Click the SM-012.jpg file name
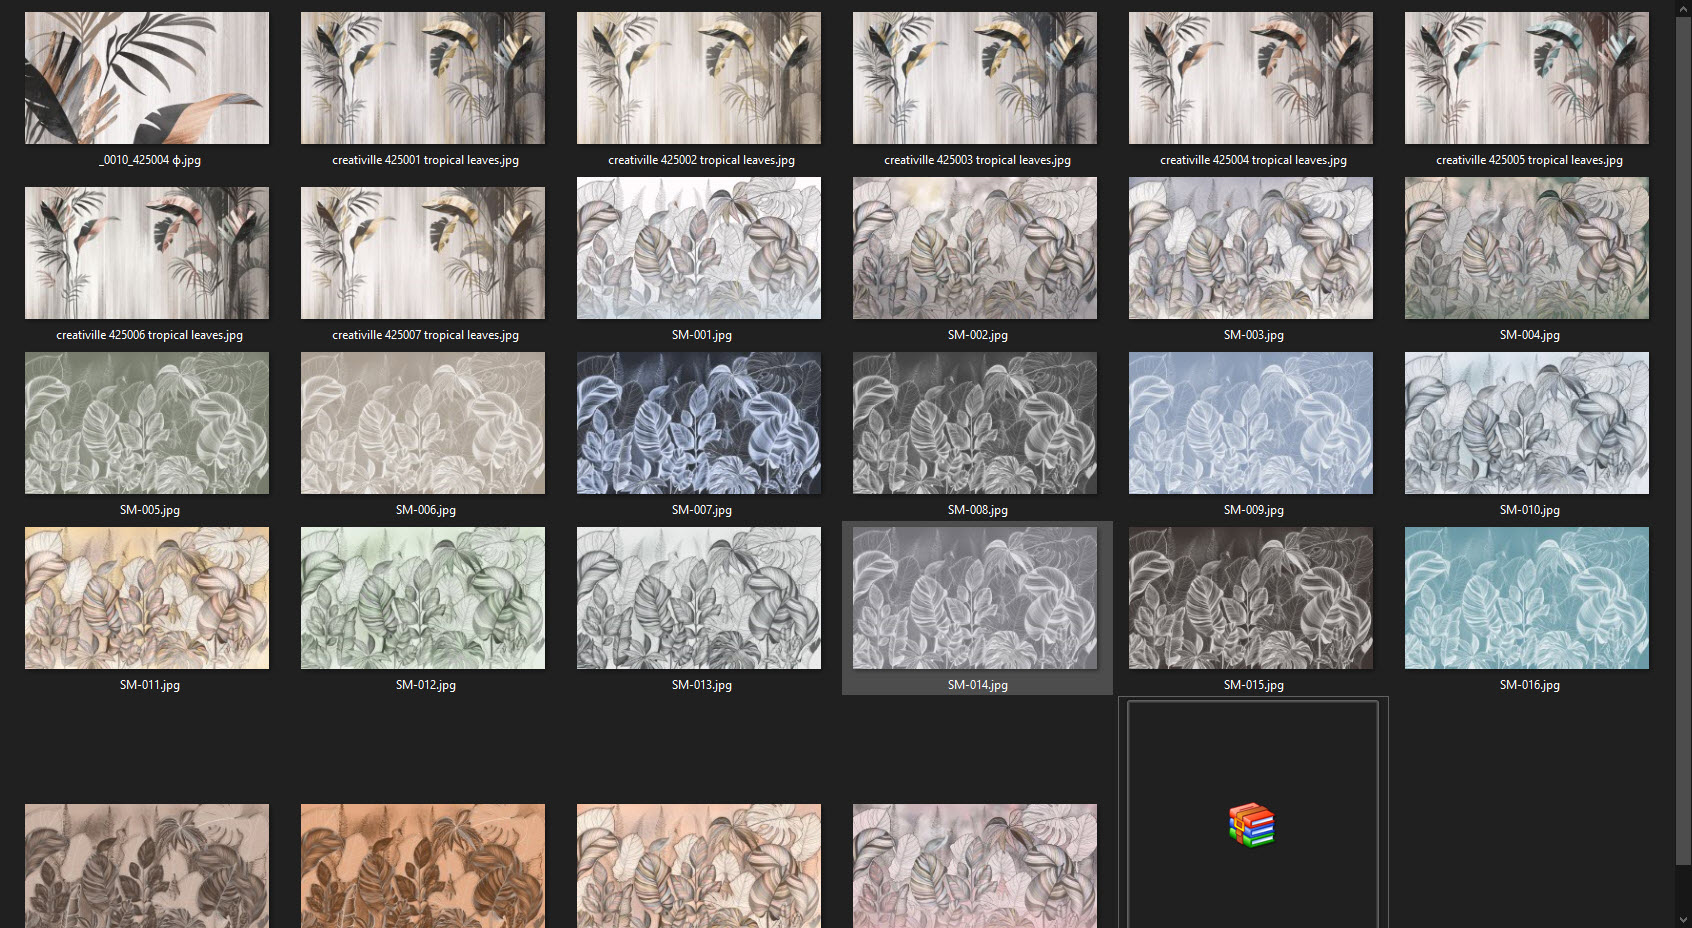1692x928 pixels. (x=425, y=685)
